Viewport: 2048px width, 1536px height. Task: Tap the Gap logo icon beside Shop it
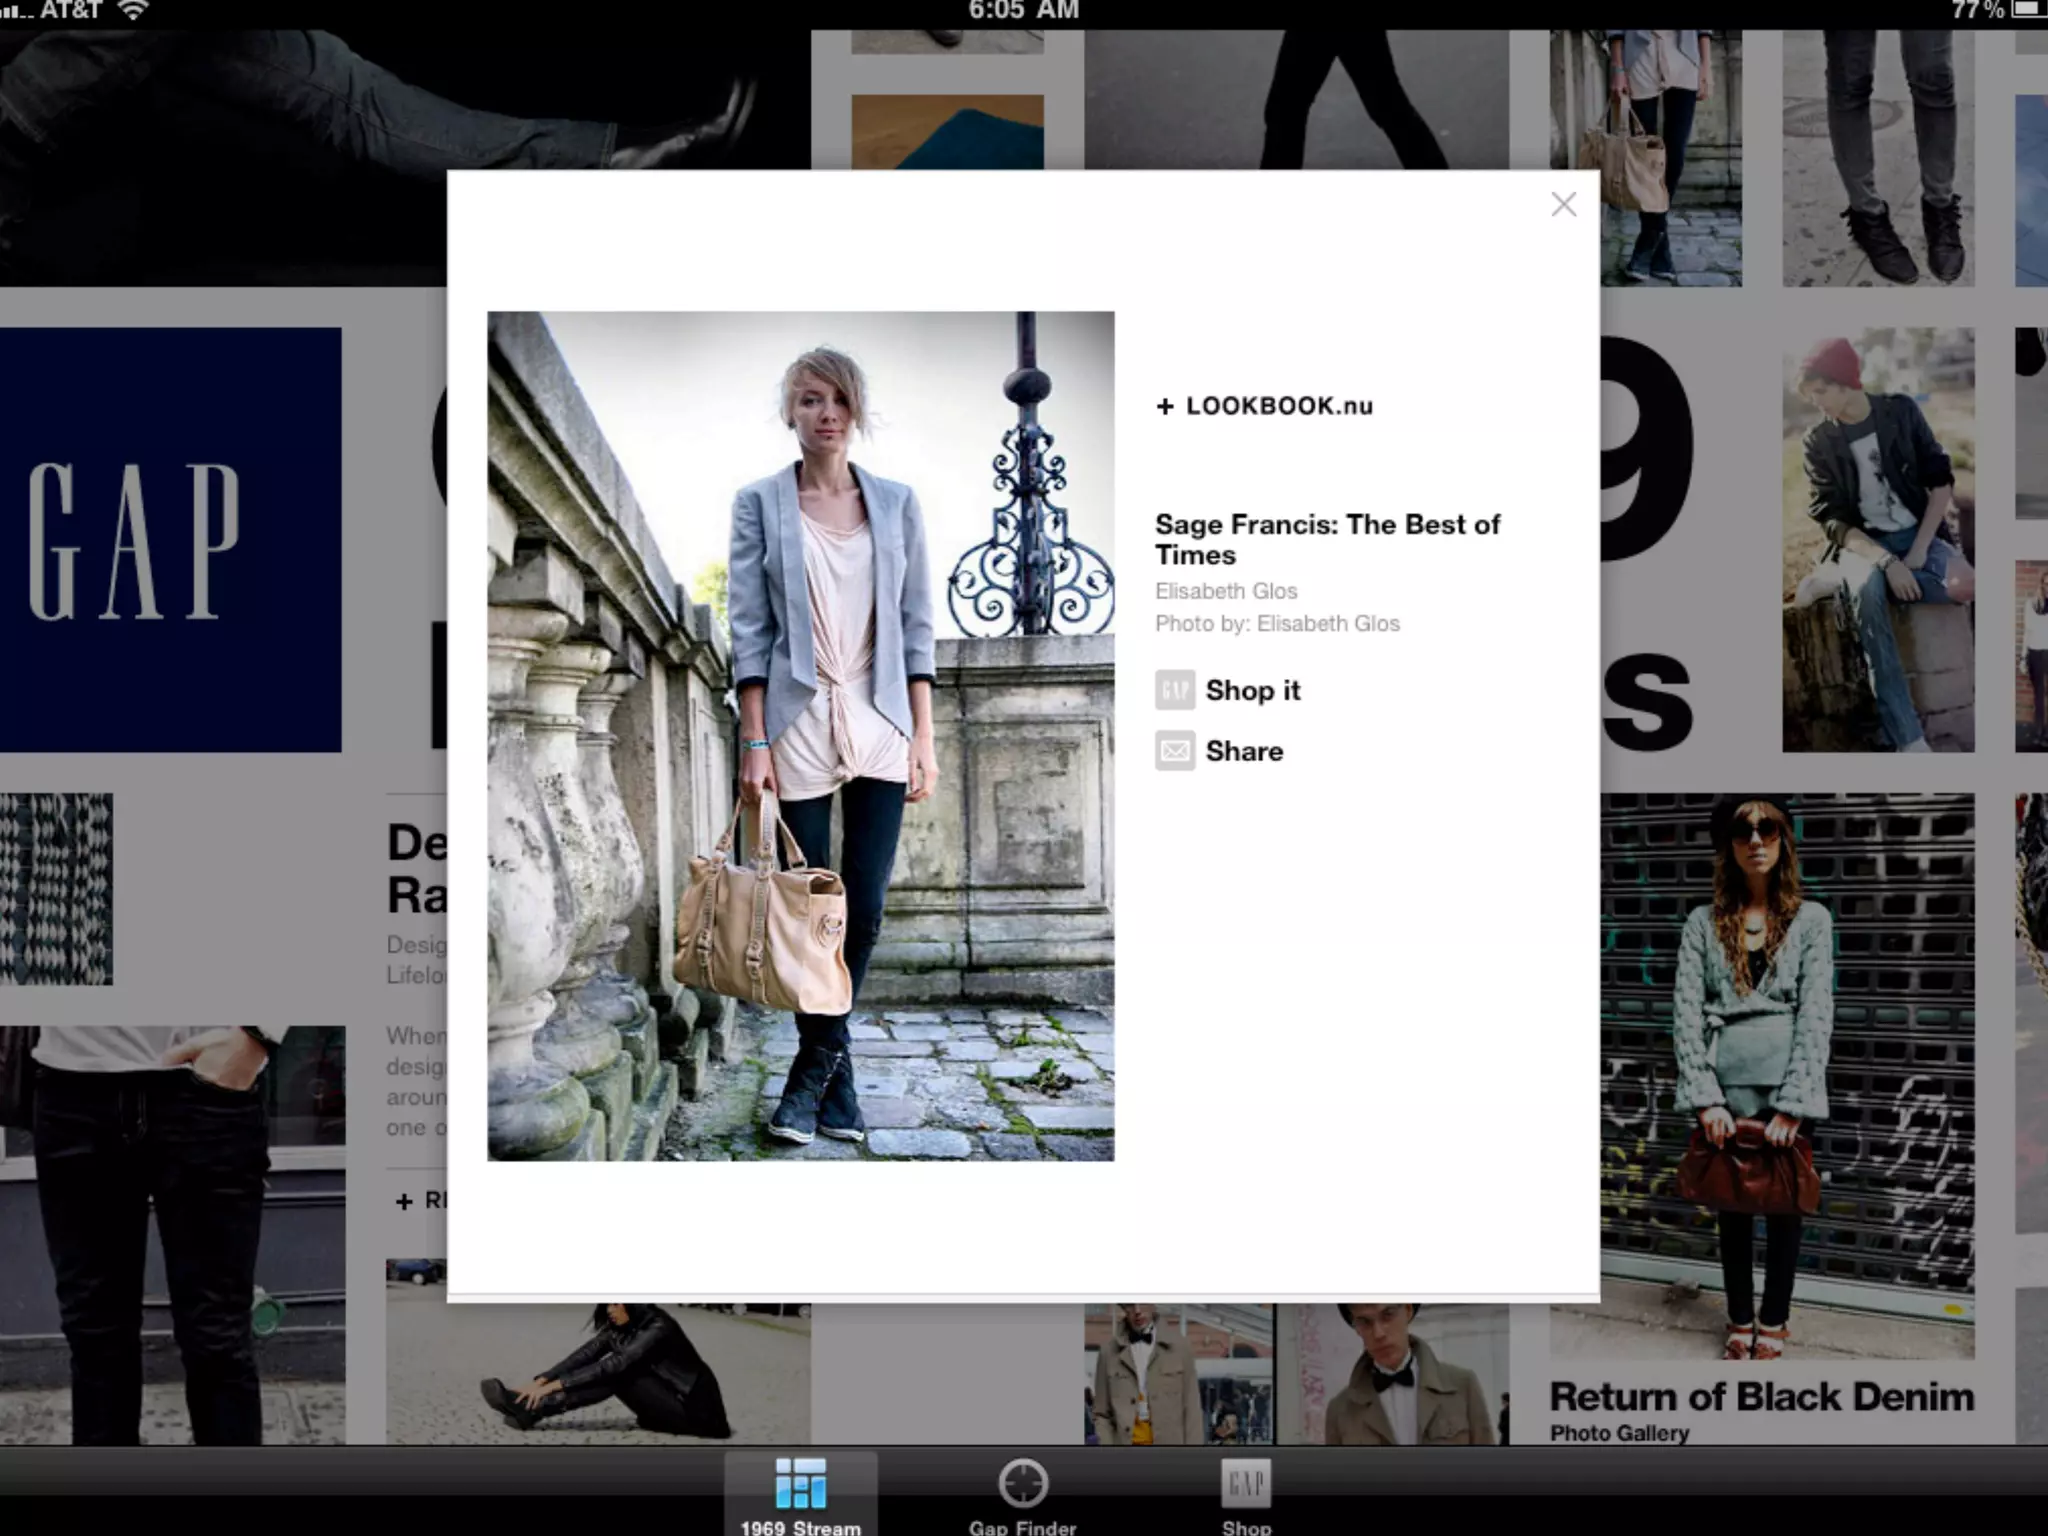(x=1175, y=690)
